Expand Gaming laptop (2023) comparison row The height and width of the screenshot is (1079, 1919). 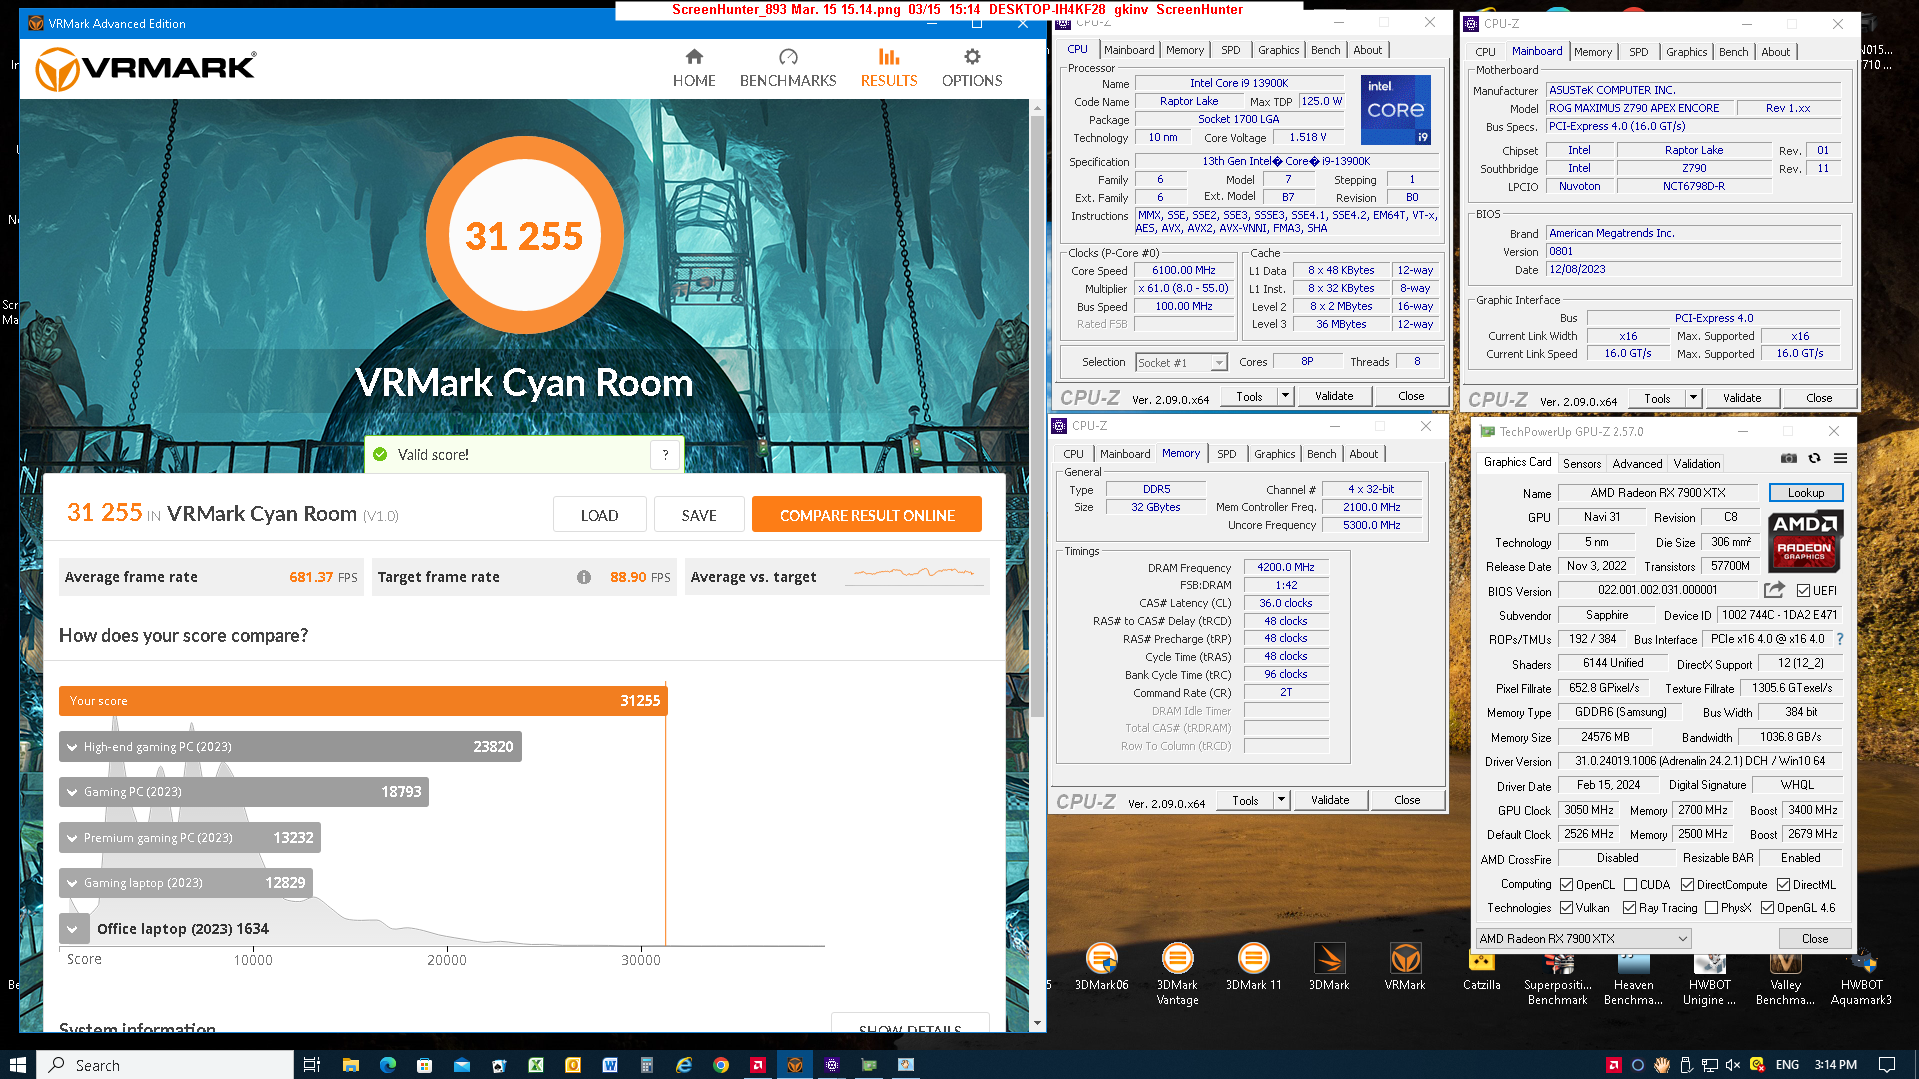coord(72,883)
